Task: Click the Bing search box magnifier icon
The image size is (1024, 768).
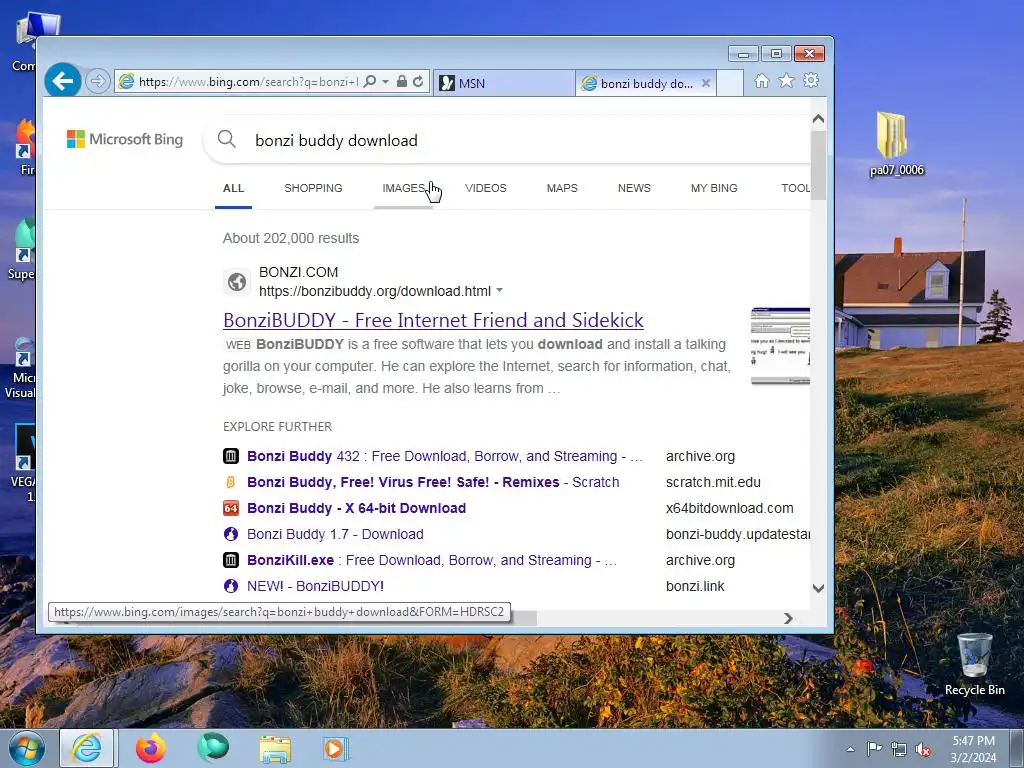Action: [227, 139]
